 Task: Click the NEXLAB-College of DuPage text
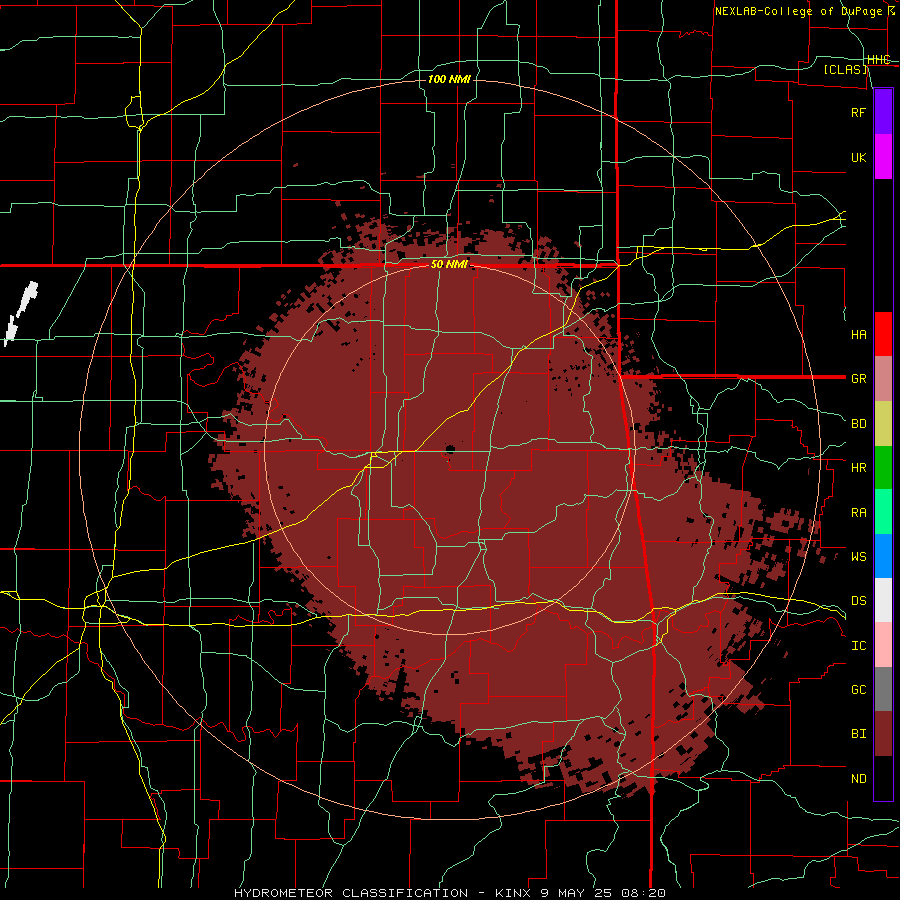[798, 11]
